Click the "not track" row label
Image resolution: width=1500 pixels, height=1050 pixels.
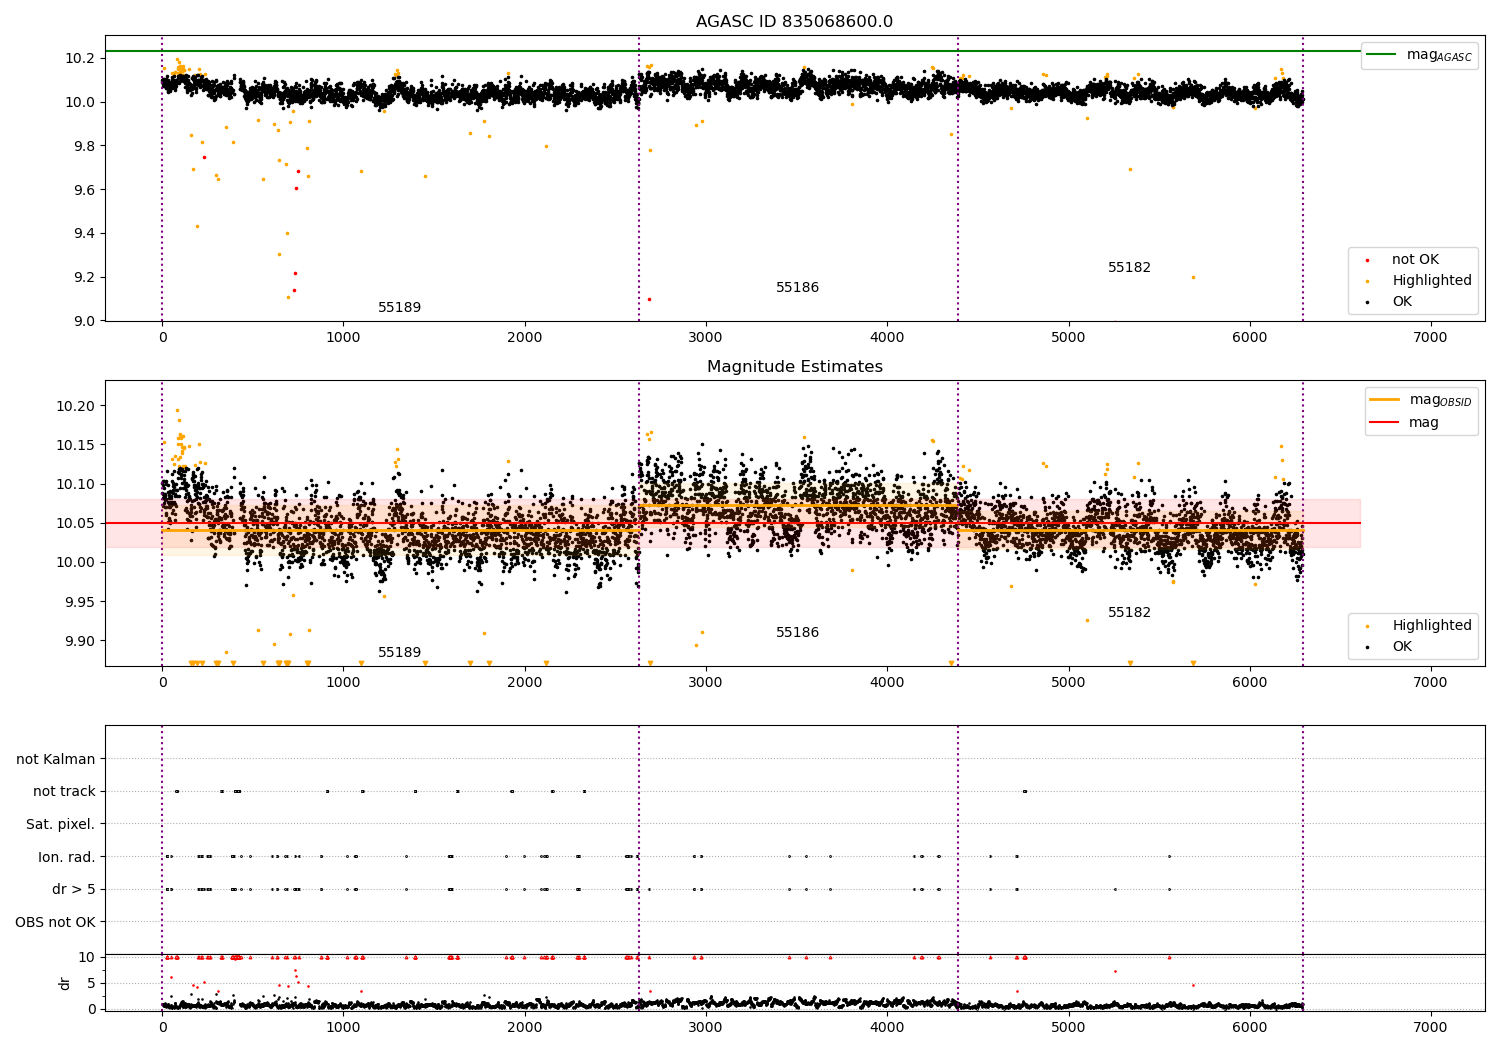[64, 792]
